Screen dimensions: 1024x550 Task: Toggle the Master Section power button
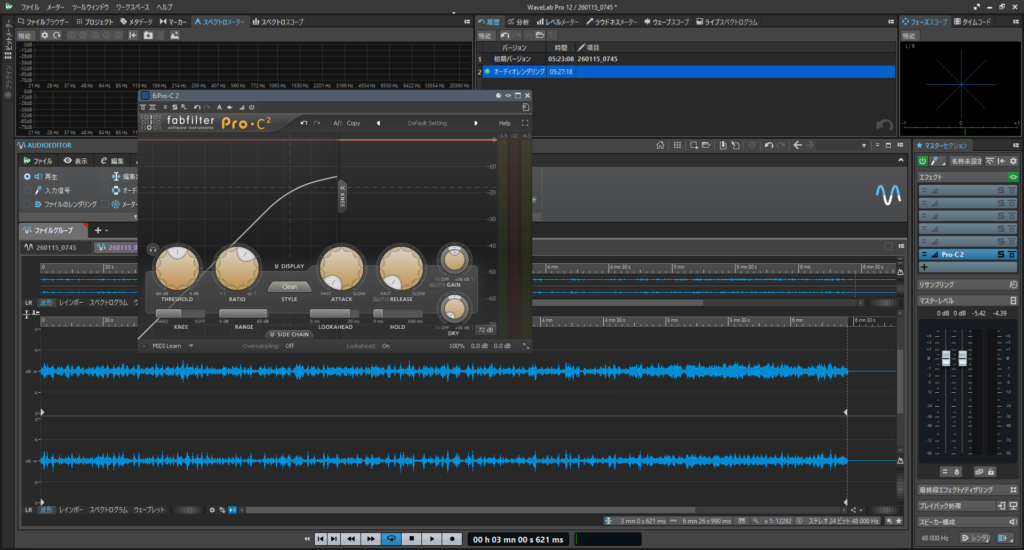922,161
